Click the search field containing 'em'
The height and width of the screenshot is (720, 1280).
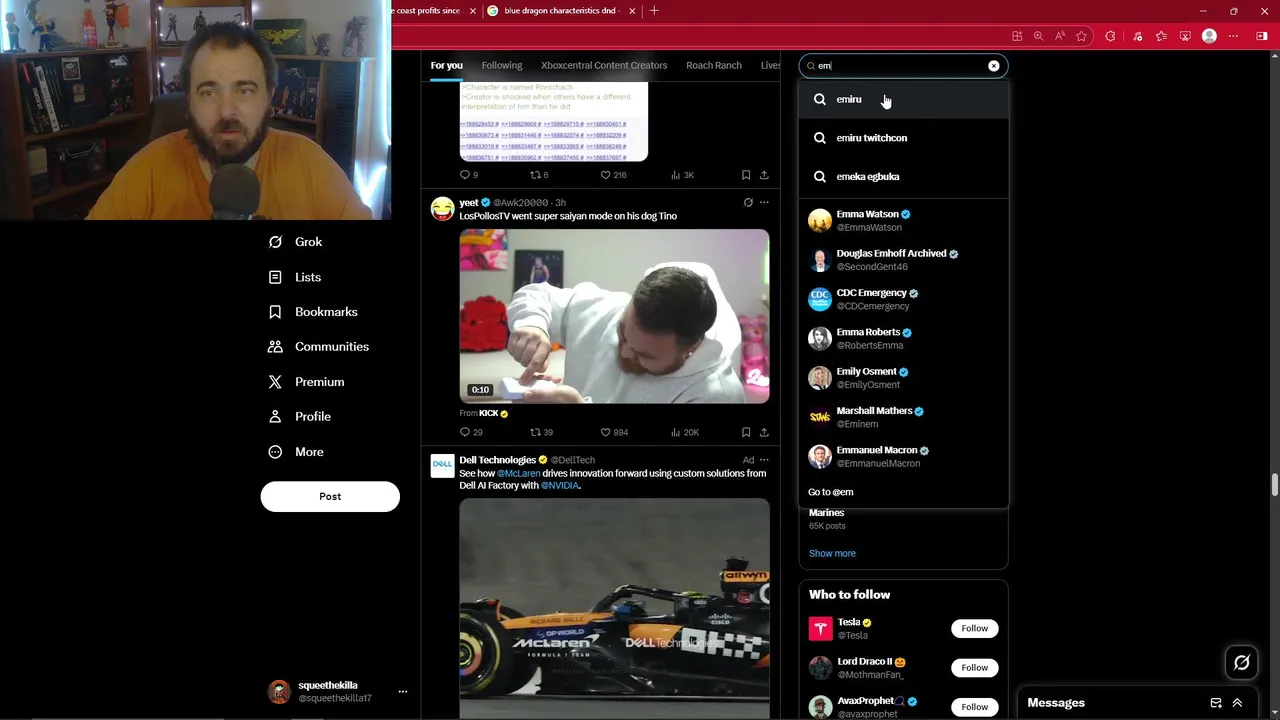click(x=903, y=66)
